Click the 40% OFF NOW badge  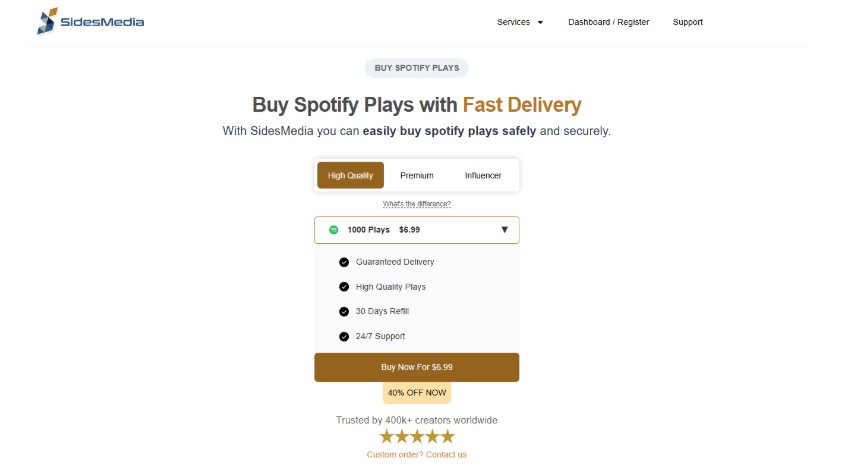click(x=417, y=392)
